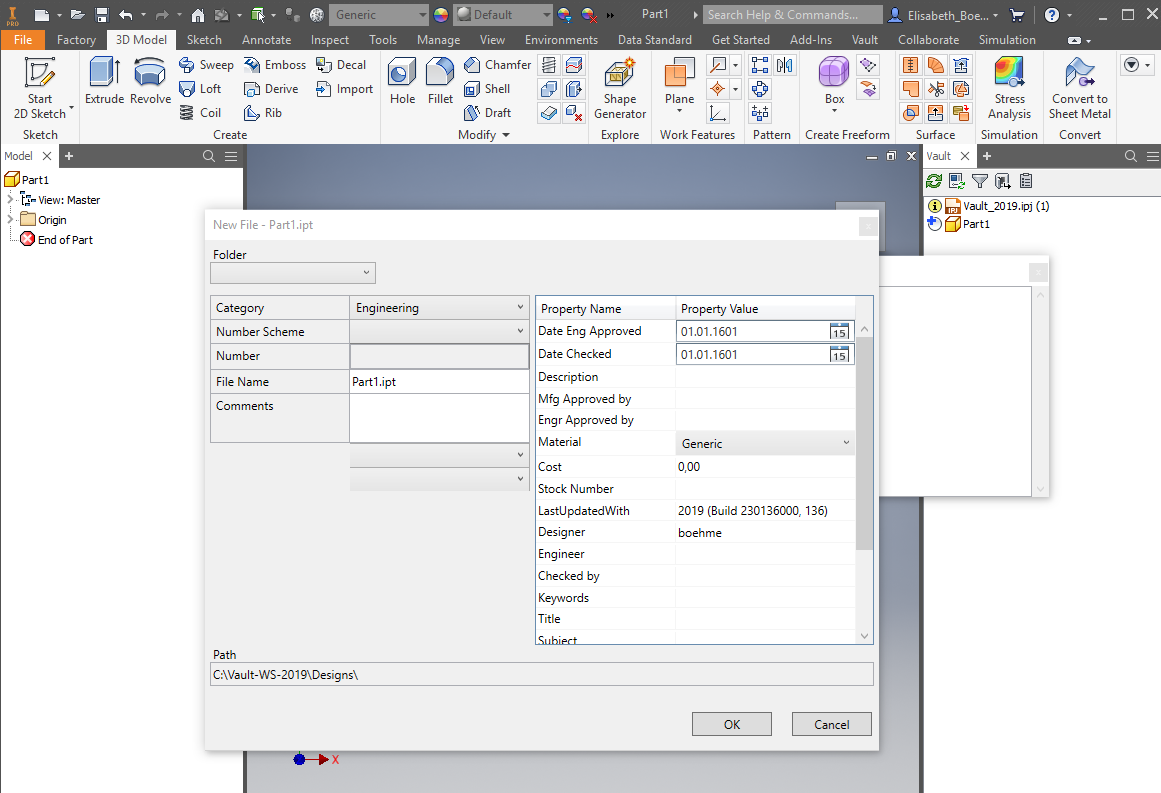
Task: Switch to the Sketch ribbon tab
Action: pyautogui.click(x=204, y=40)
